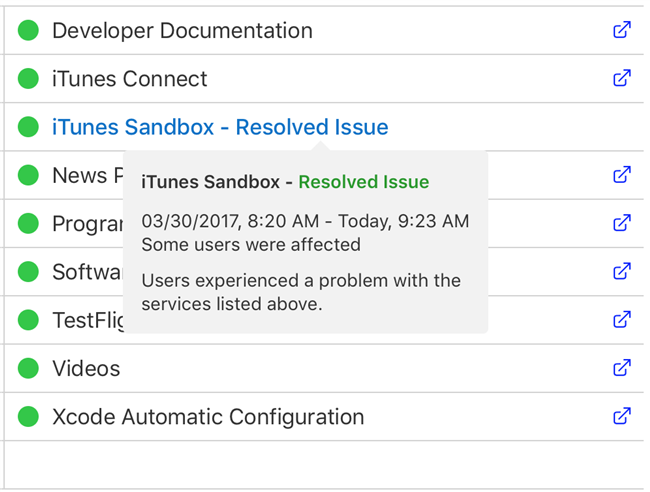Image resolution: width=650 pixels, height=492 pixels.
Task: Select the iTunes Connect row label
Action: point(129,79)
